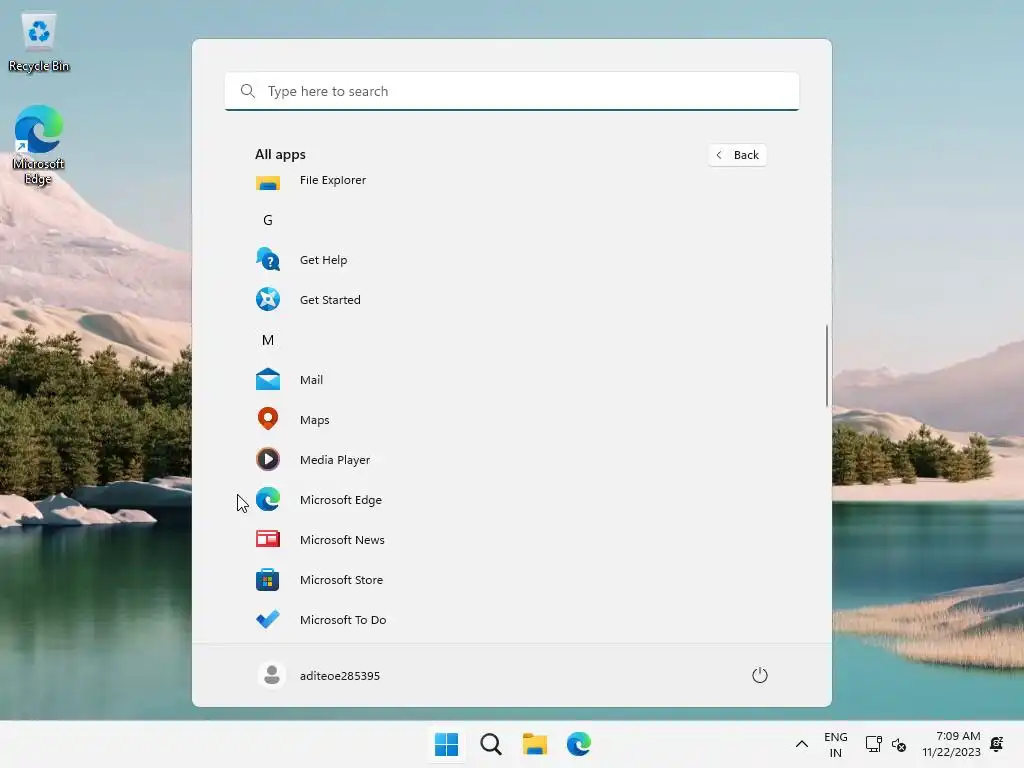
Task: Open the Microsoft News icon
Action: point(268,539)
